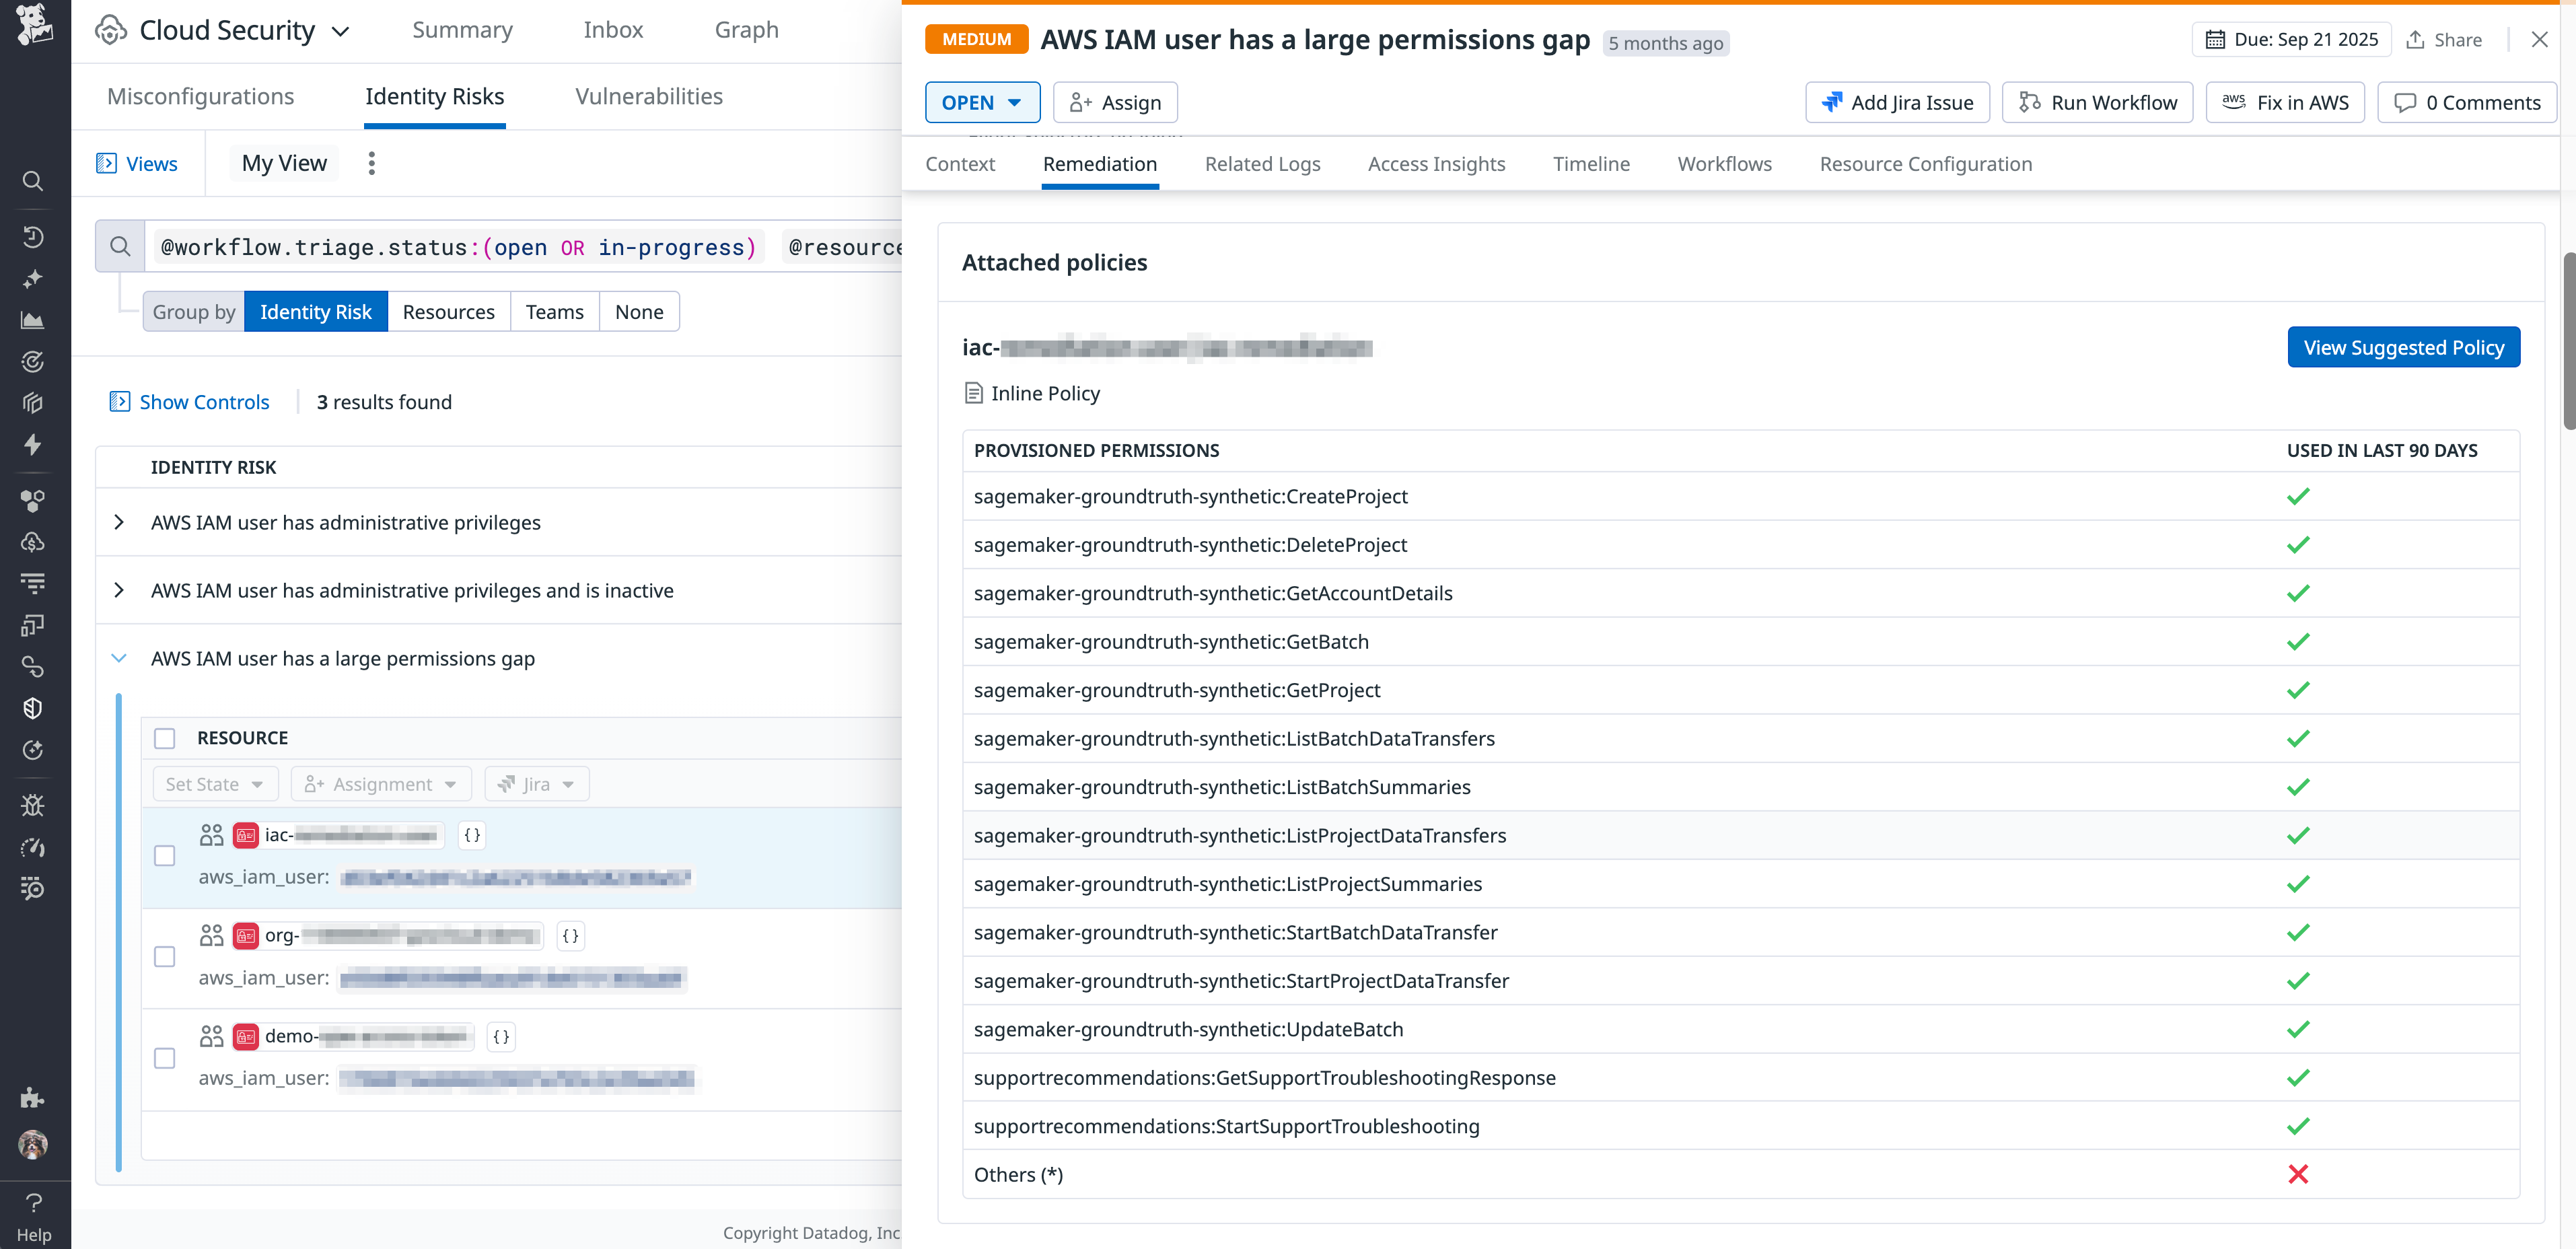Image resolution: width=2576 pixels, height=1249 pixels.
Task: Switch to the Access Insights tab
Action: [1436, 163]
